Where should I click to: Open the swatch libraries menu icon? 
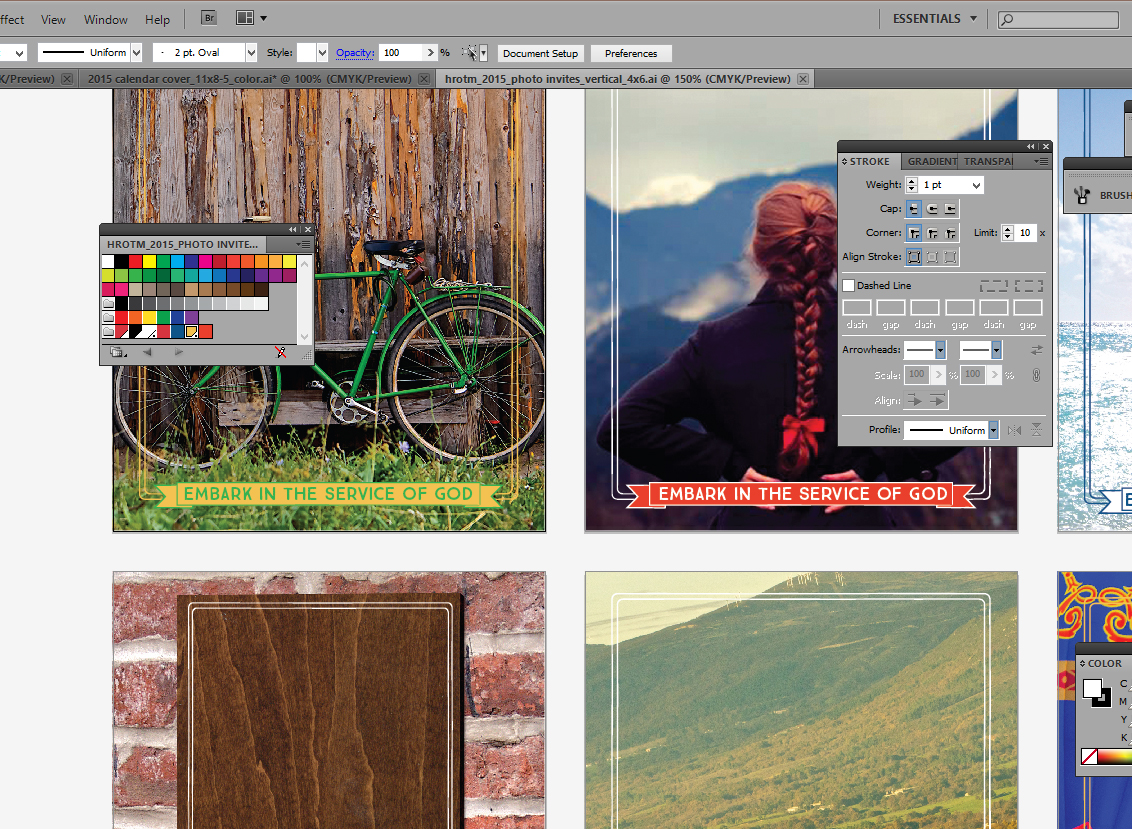point(118,352)
